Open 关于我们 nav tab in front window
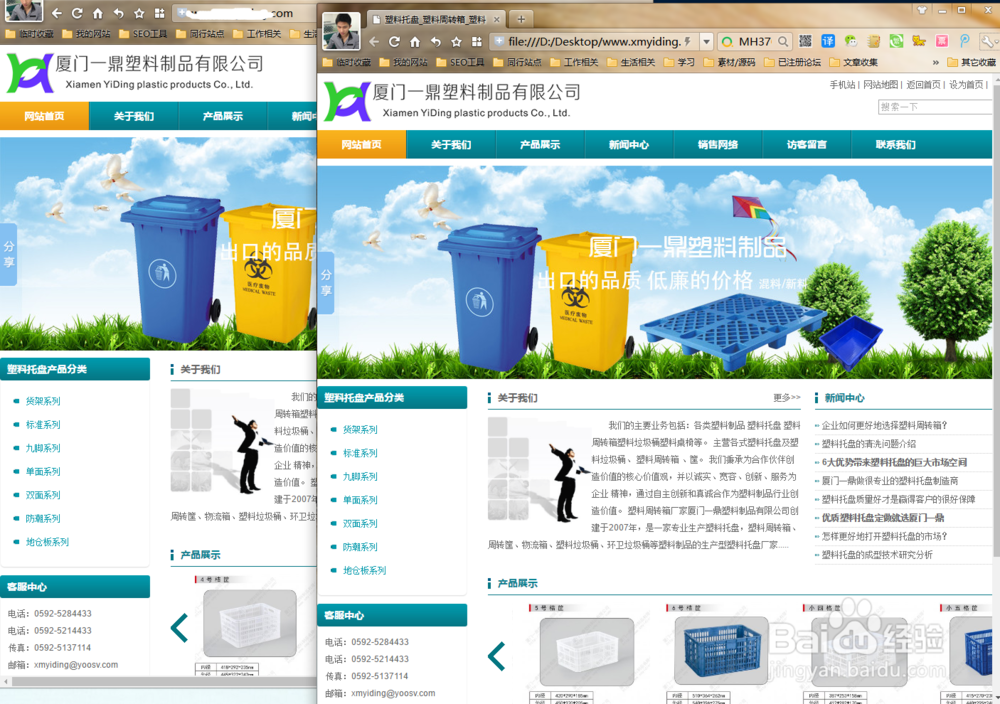The width and height of the screenshot is (1000, 704). (x=451, y=144)
